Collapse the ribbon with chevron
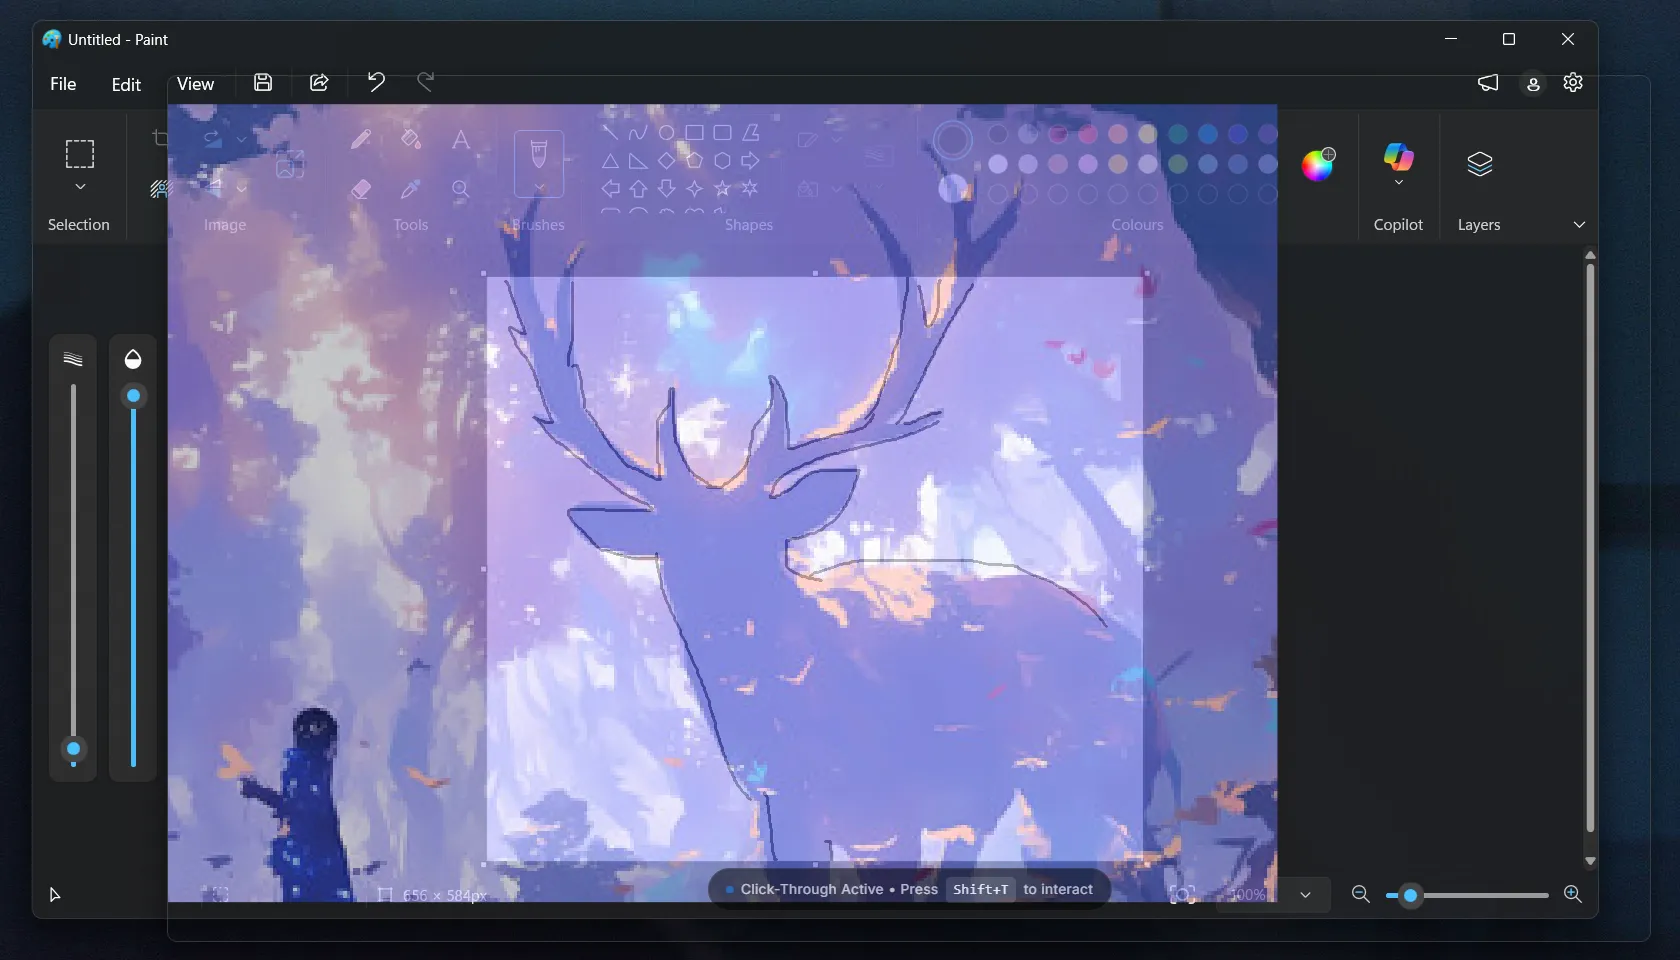The image size is (1680, 960). [x=1579, y=224]
